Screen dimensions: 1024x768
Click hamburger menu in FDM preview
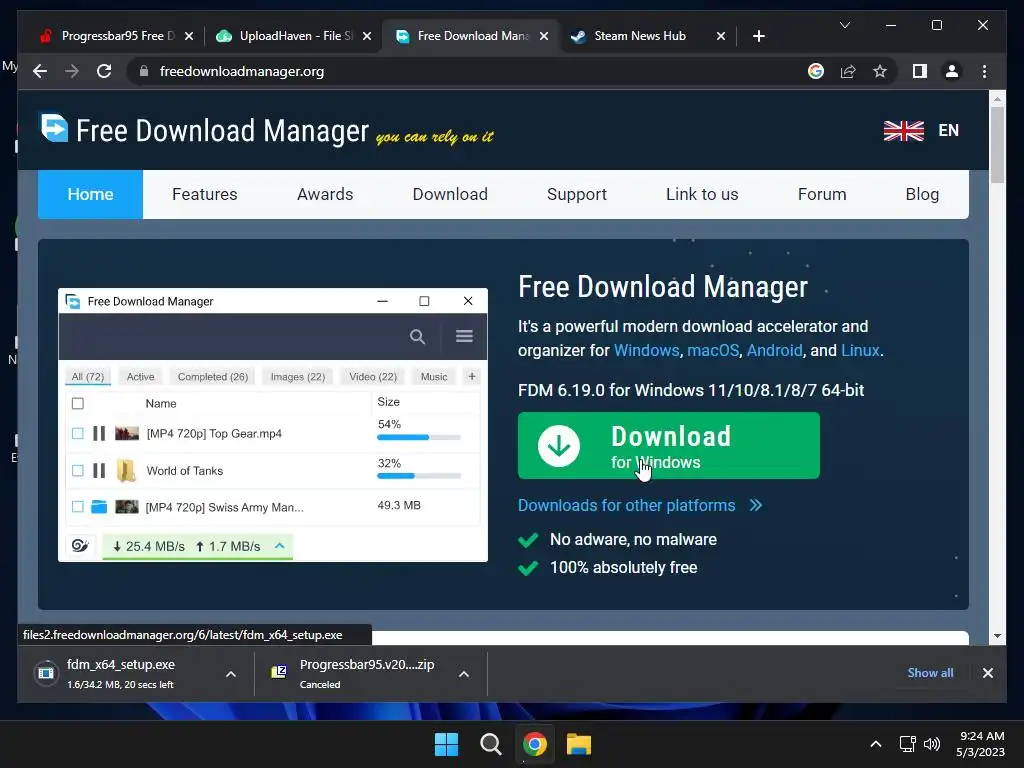coord(464,336)
